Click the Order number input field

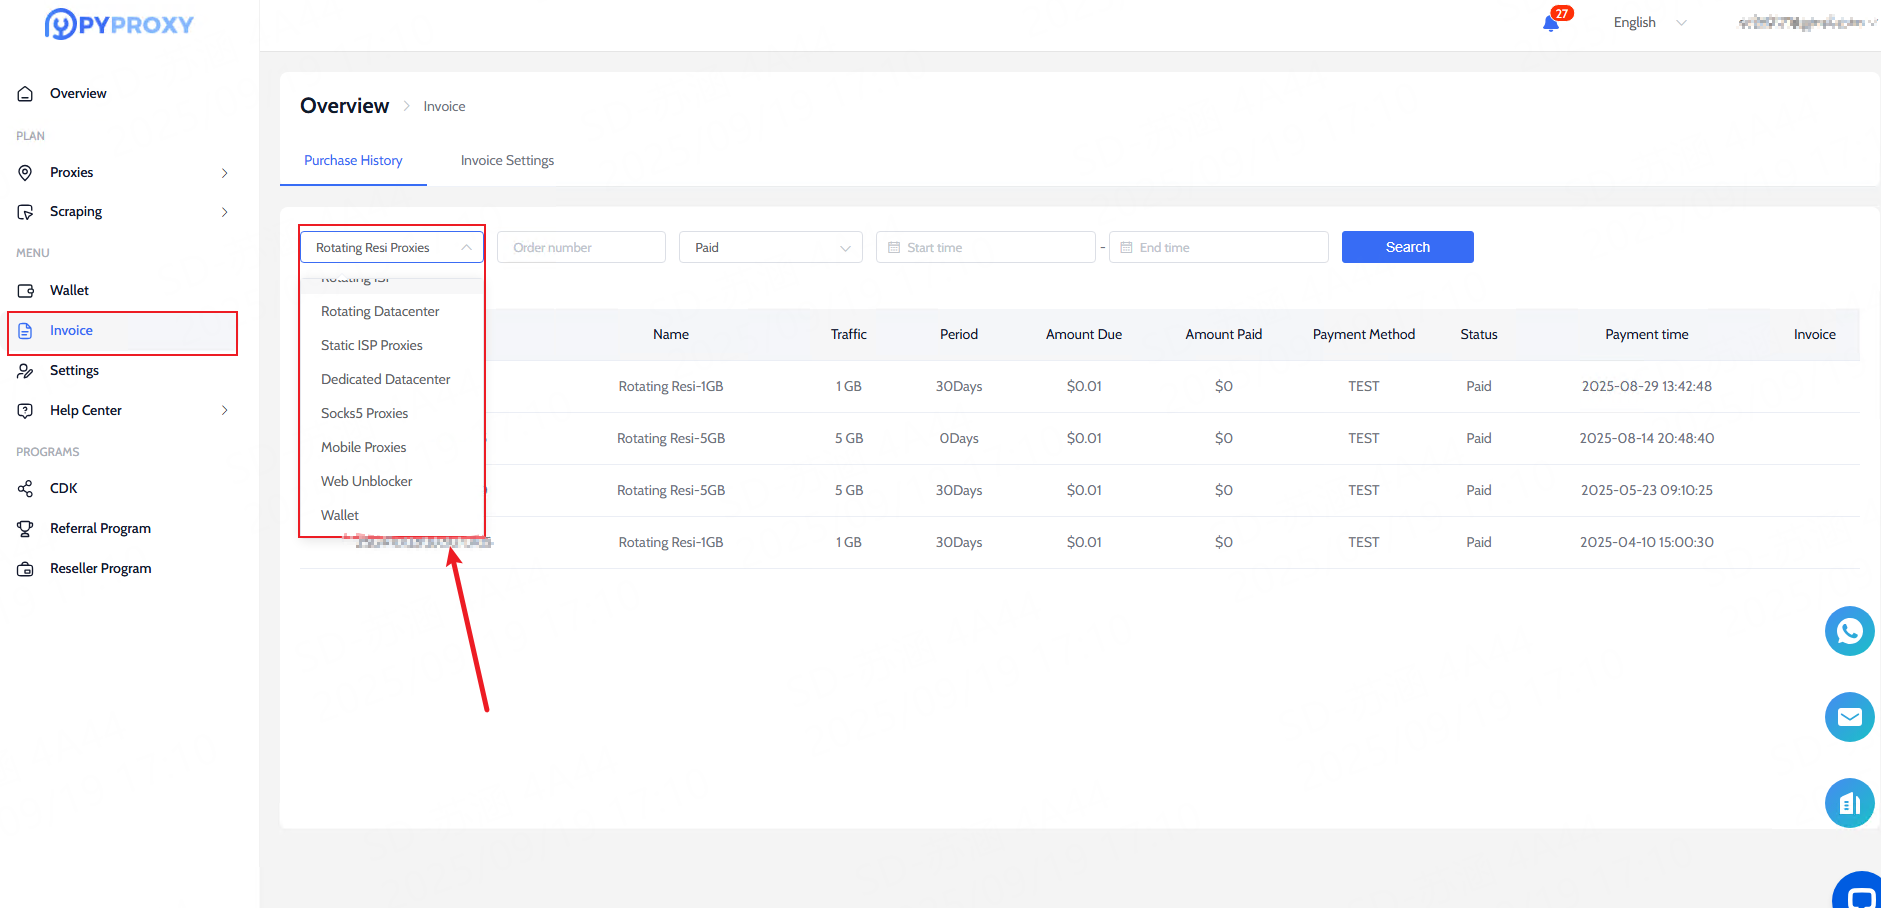(581, 248)
